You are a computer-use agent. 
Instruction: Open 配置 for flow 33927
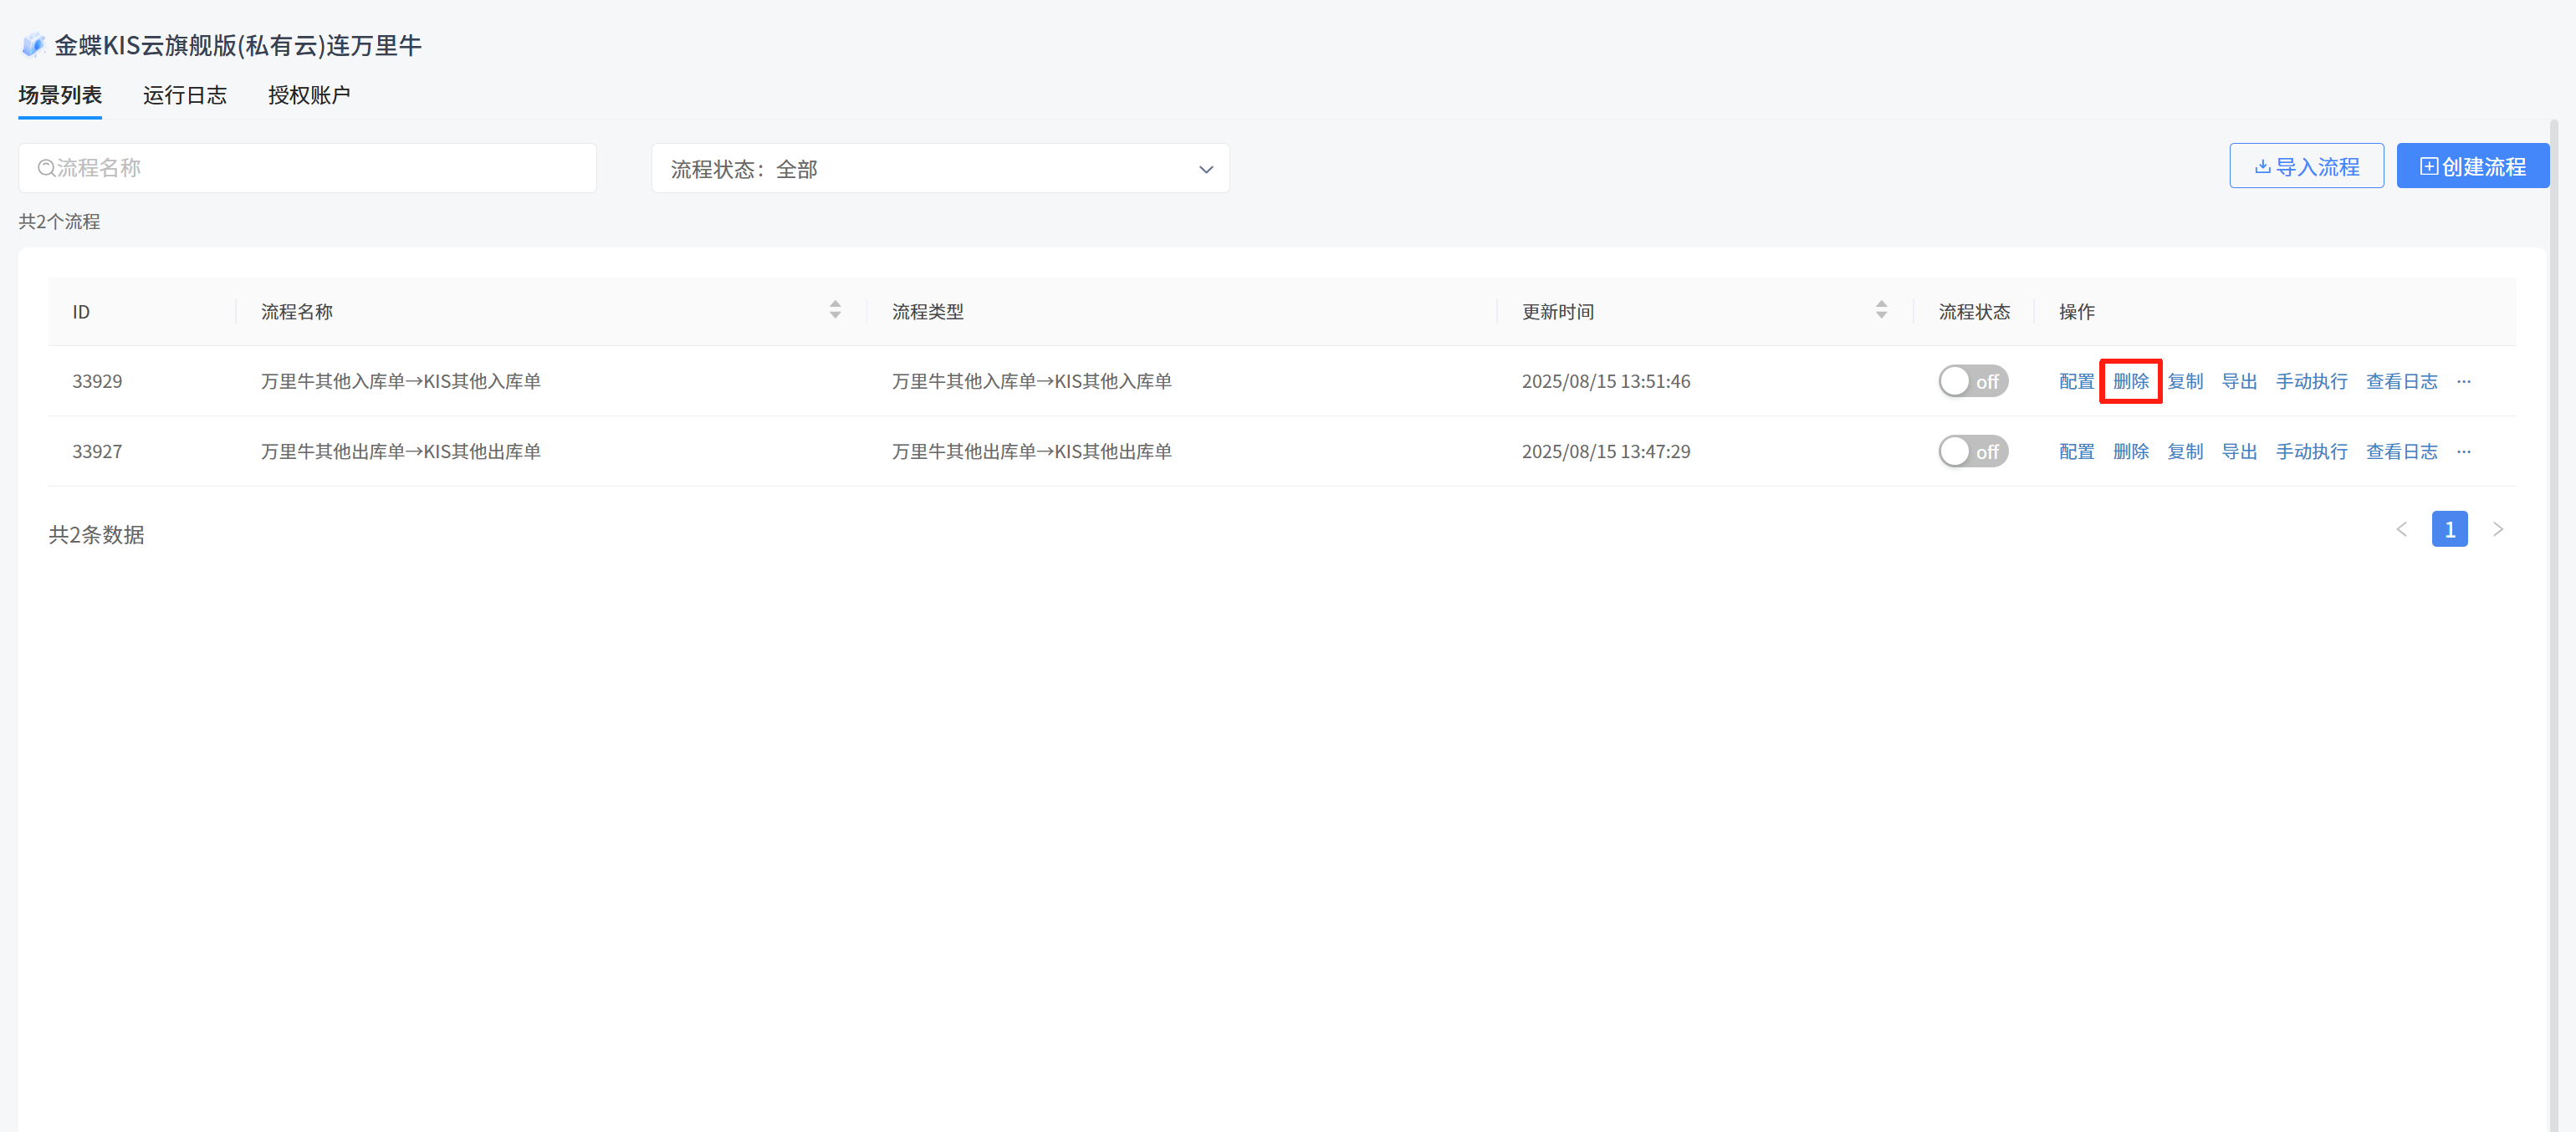pyautogui.click(x=2076, y=451)
